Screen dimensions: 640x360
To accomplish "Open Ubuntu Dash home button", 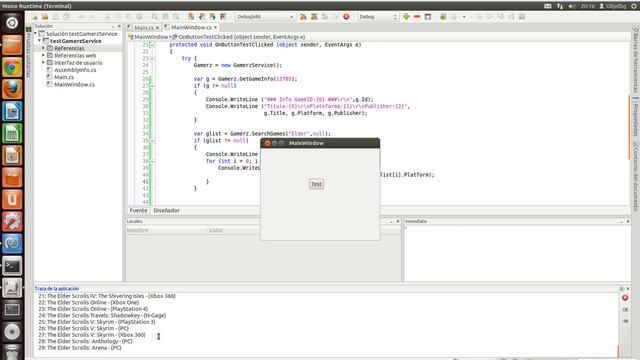I will 12,23.
